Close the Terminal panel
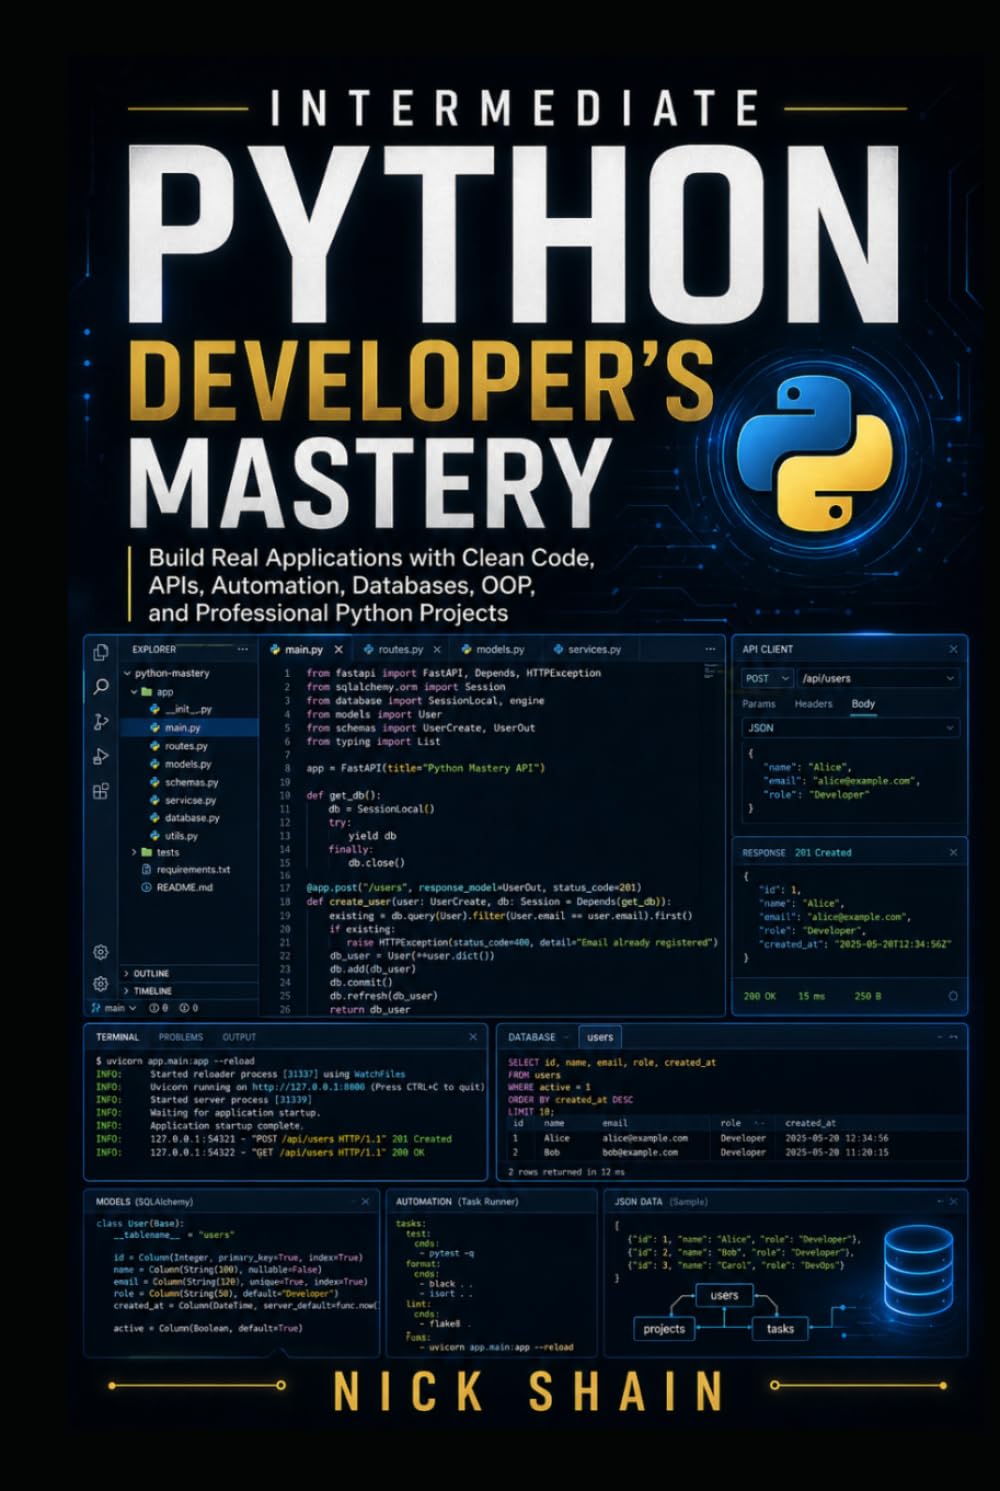This screenshot has width=1000, height=1491. click(473, 1037)
